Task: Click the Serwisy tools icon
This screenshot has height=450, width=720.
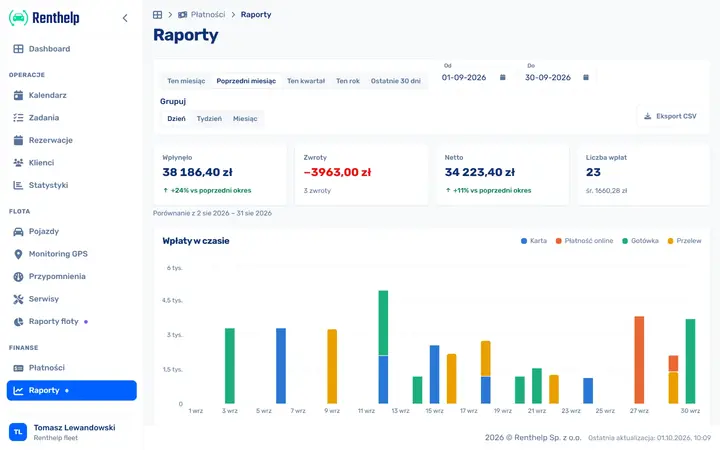Action: click(x=18, y=299)
